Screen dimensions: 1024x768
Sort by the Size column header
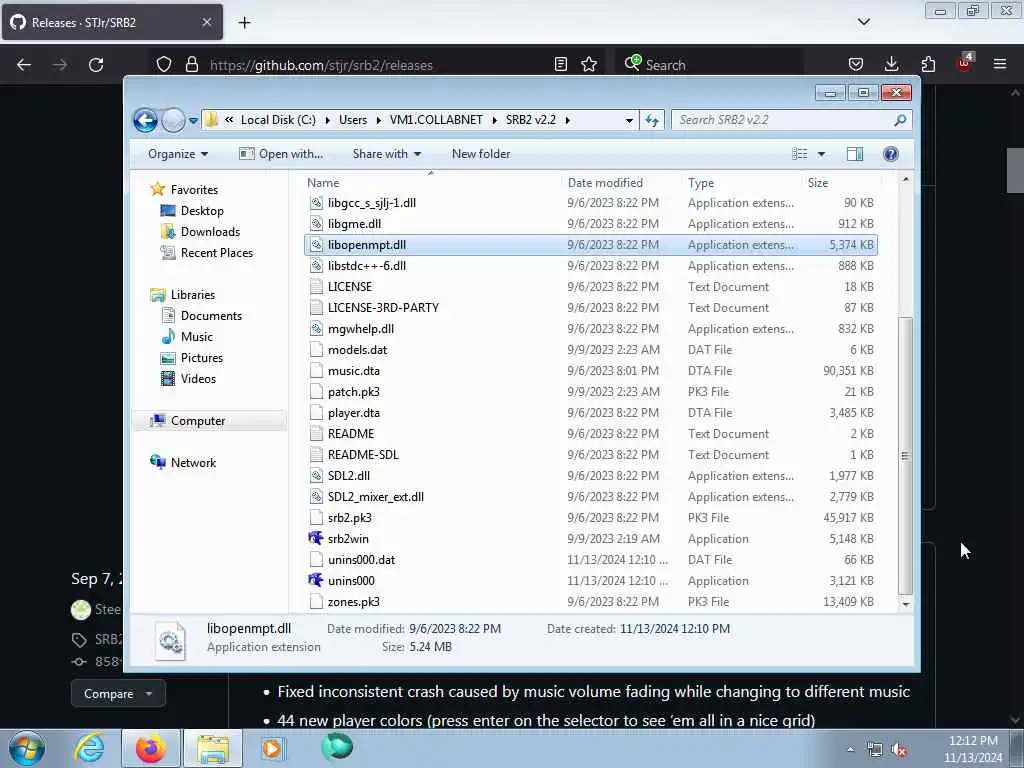818,183
